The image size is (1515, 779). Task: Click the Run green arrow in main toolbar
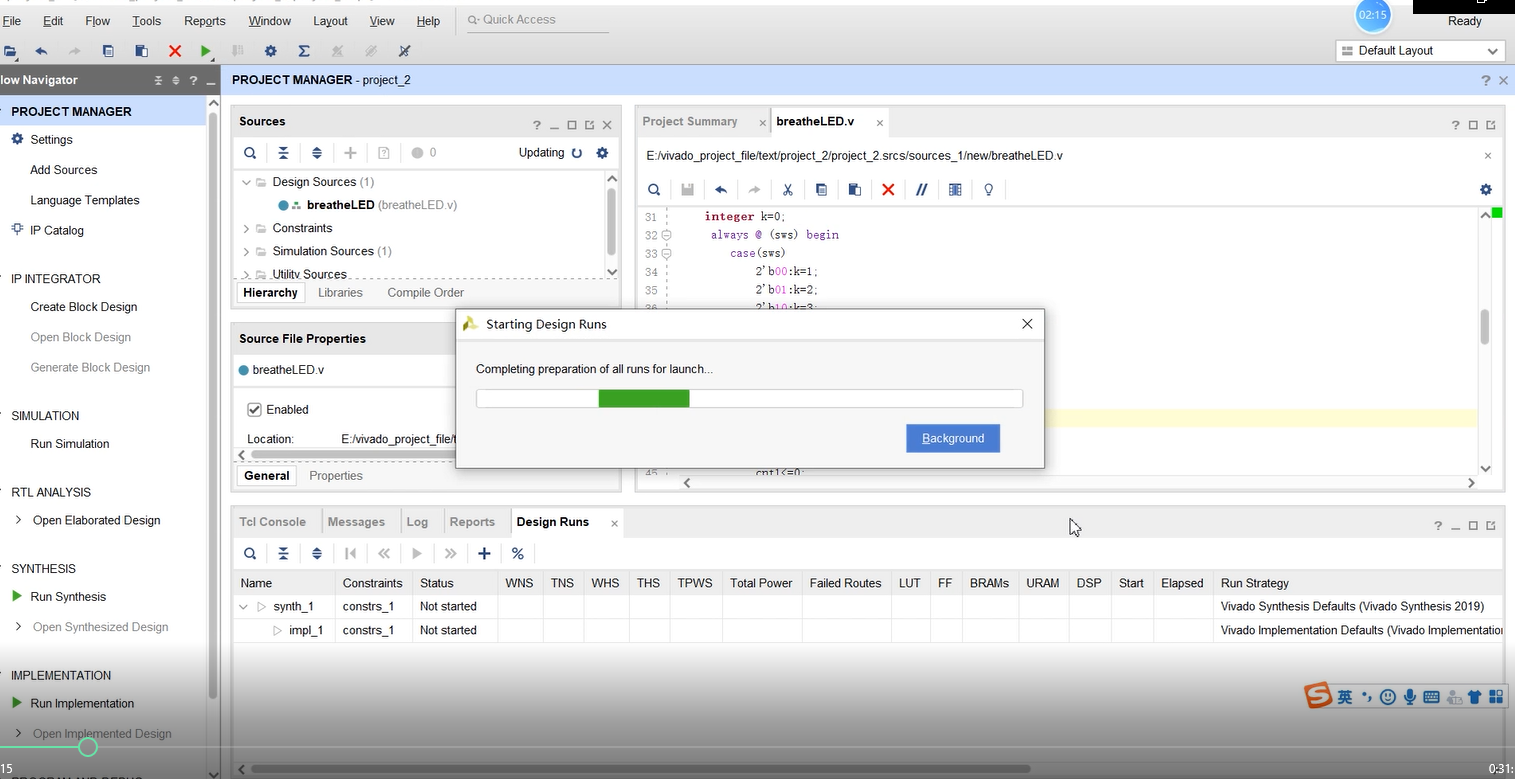click(x=206, y=51)
